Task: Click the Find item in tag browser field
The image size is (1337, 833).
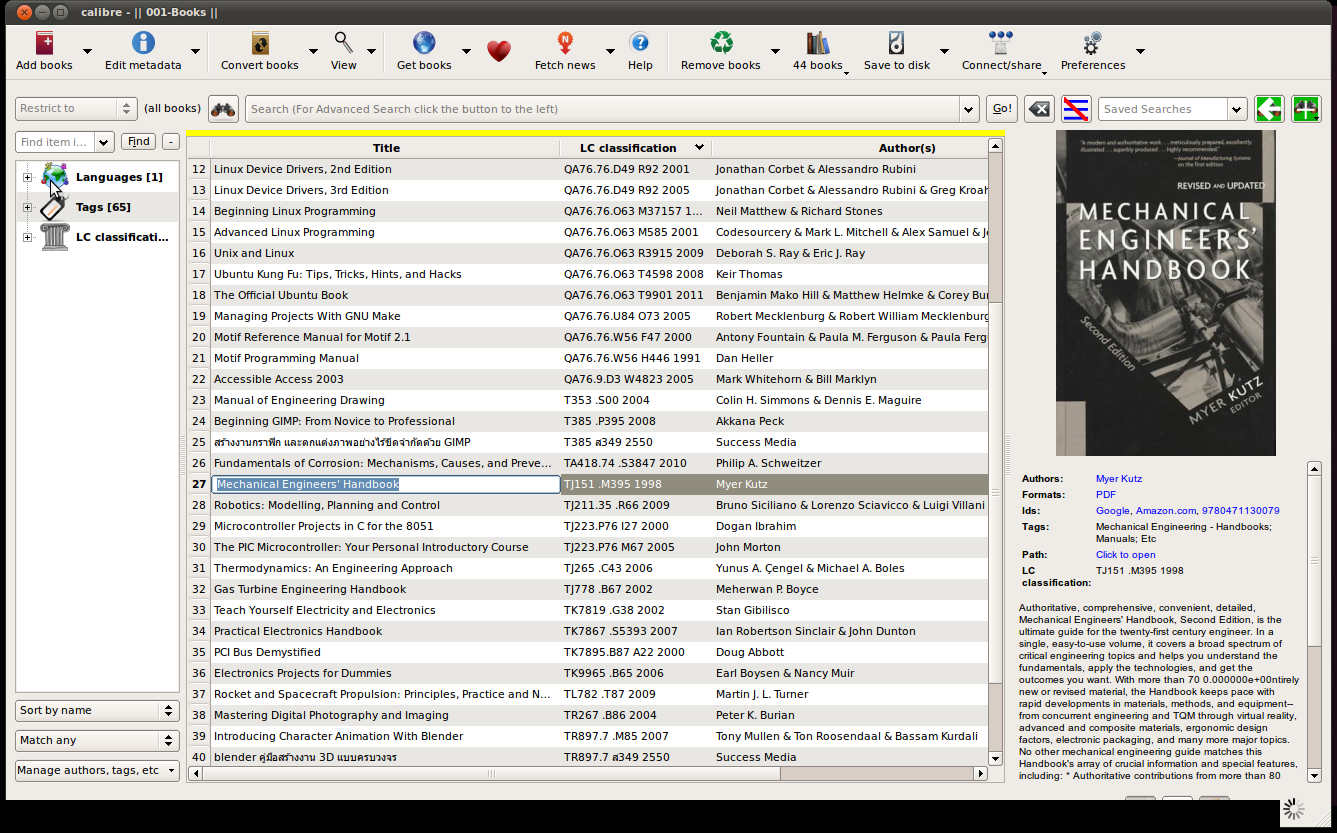Action: (x=55, y=142)
